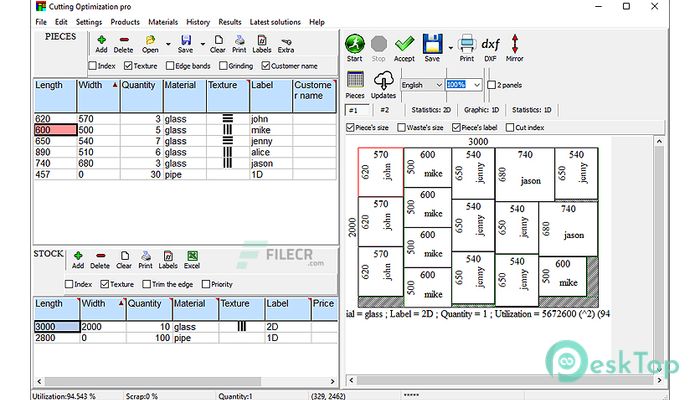Screen dimensions: 700x400
Task: Switch to the #2 solution tab
Action: pyautogui.click(x=385, y=110)
